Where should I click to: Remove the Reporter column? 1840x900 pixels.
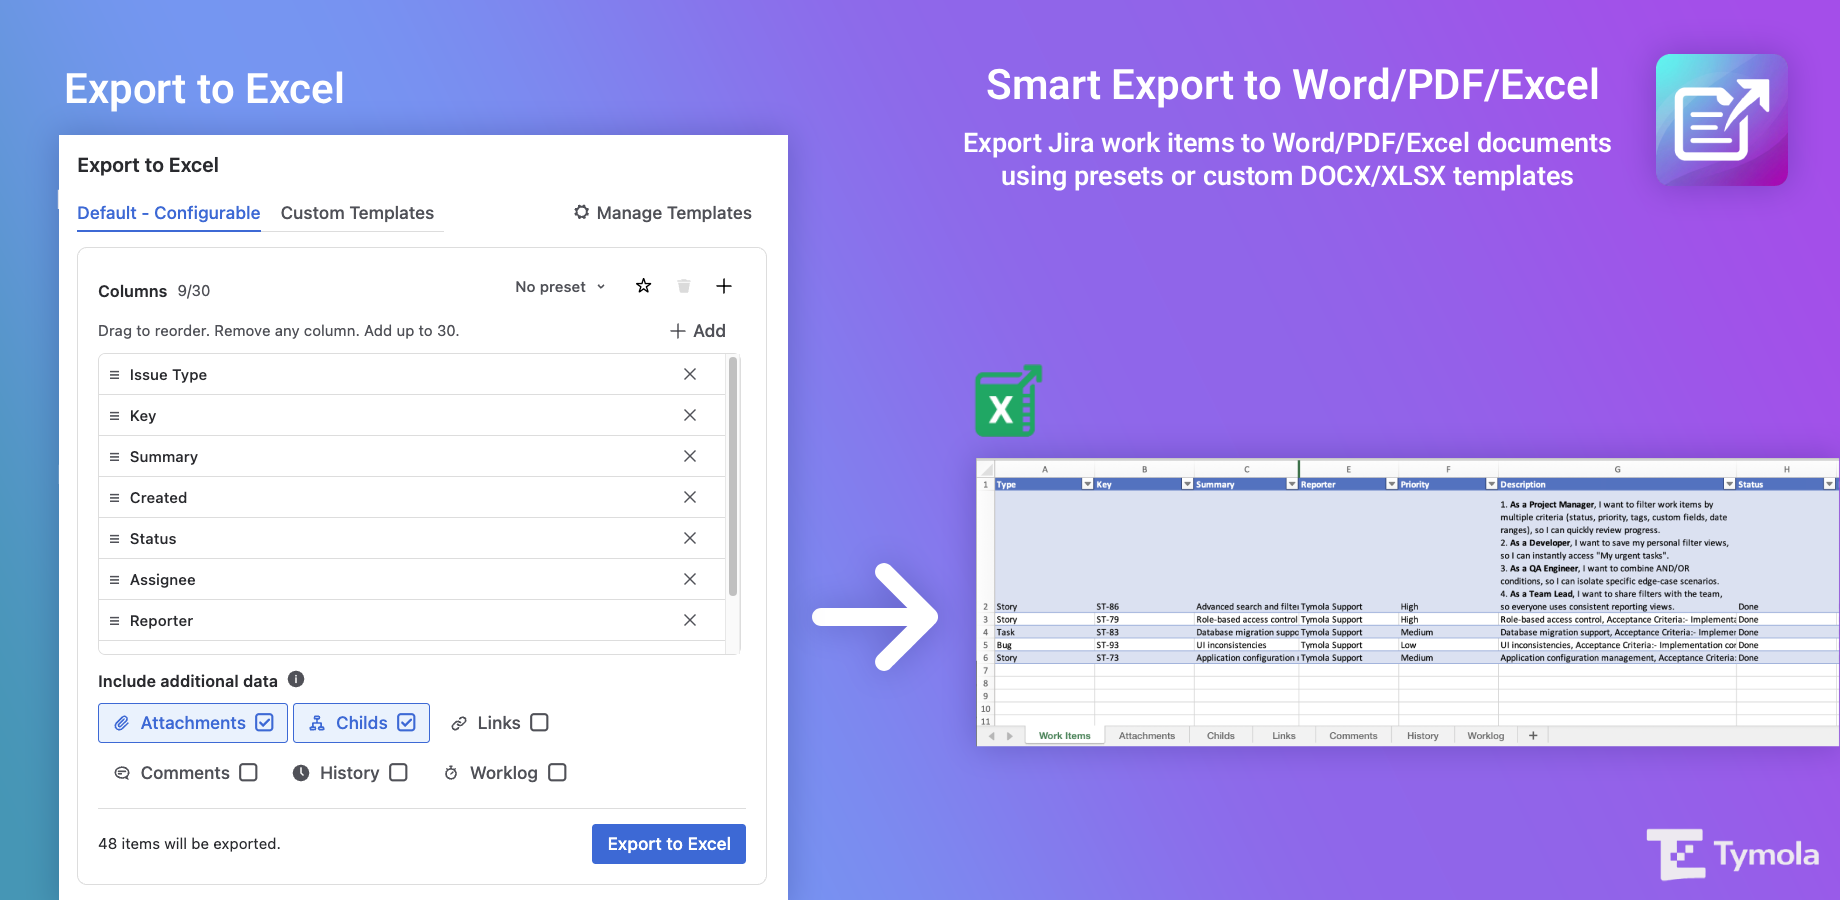click(x=690, y=620)
